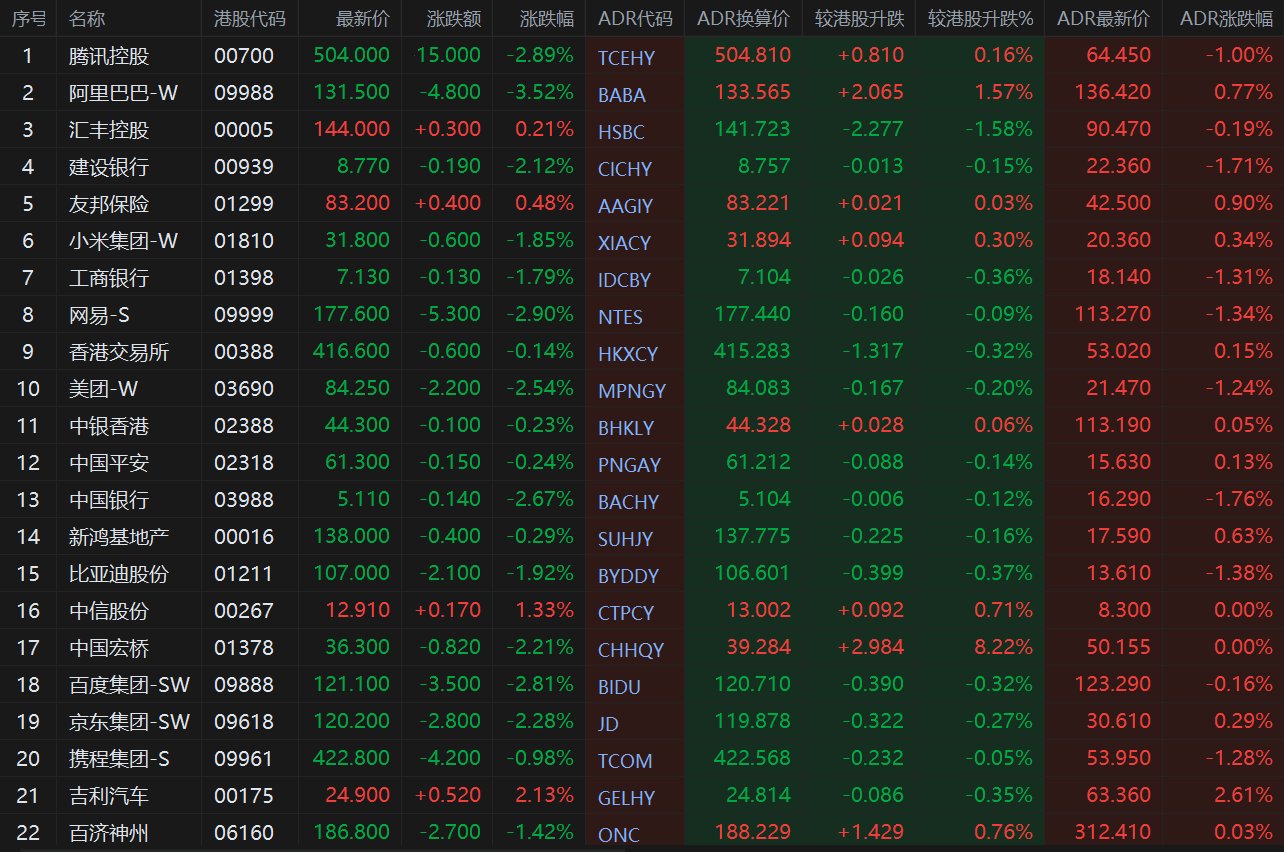Screen dimensions: 1284x852
Task: Select the 网易-S stock name
Action: pos(100,314)
